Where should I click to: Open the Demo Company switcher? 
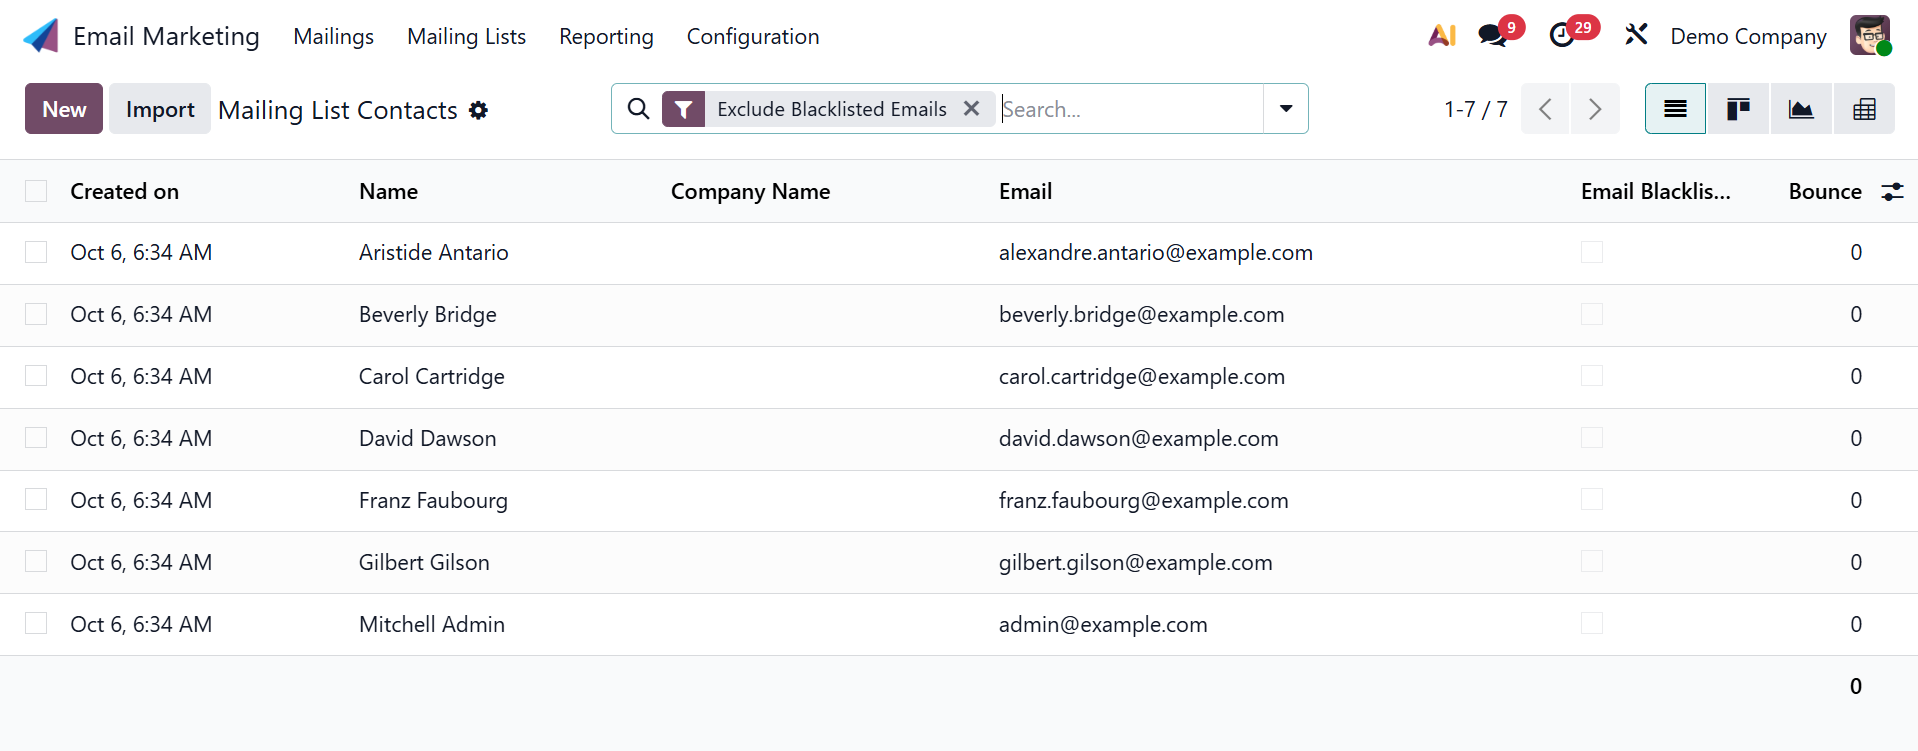click(1748, 36)
